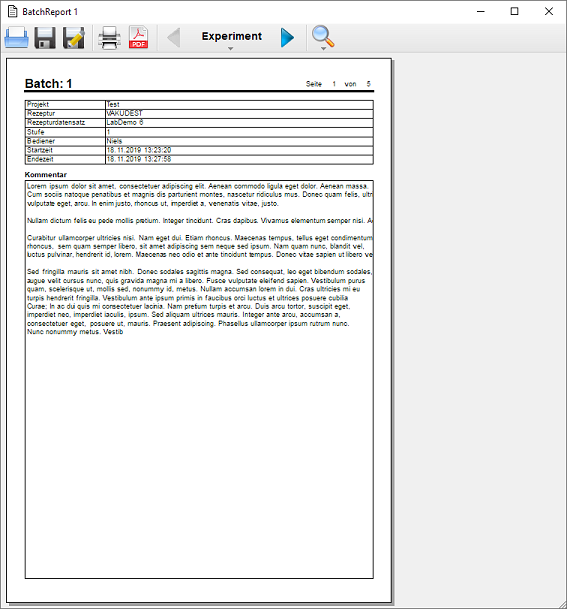Click the blue open report icon
567x609 pixels.
pyautogui.click(x=16, y=38)
